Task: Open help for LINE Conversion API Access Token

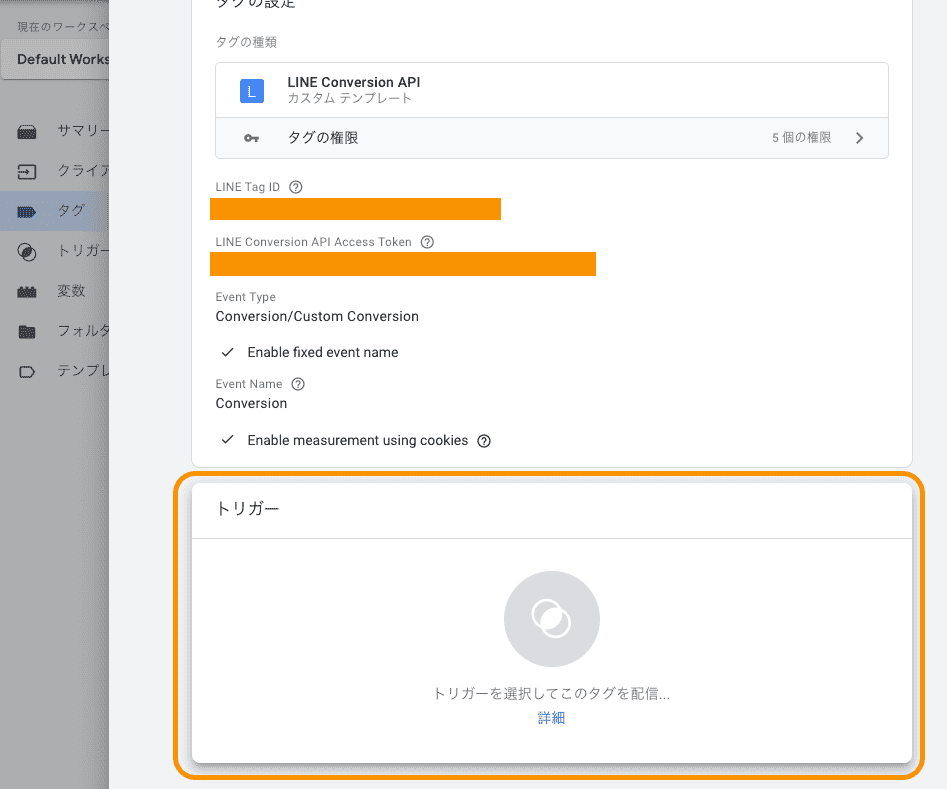Action: point(427,242)
